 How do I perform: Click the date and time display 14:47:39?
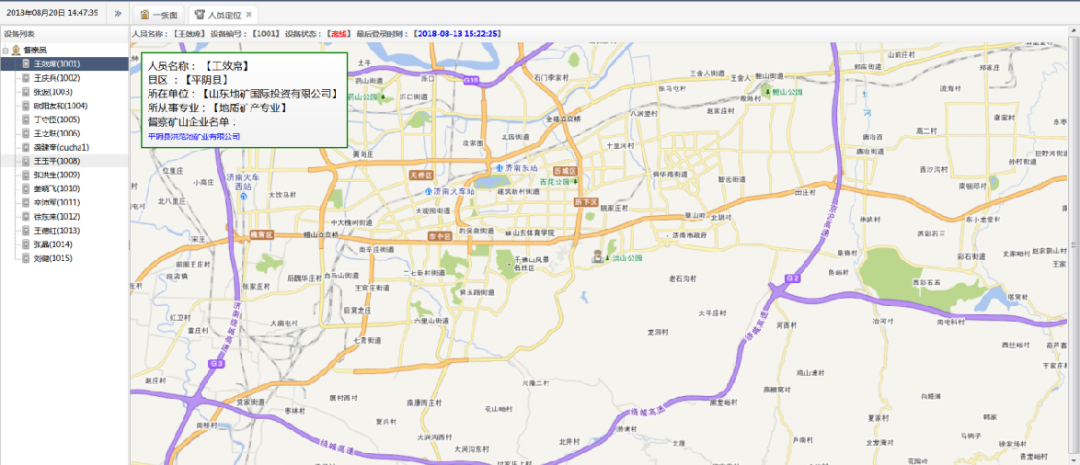[x=52, y=13]
